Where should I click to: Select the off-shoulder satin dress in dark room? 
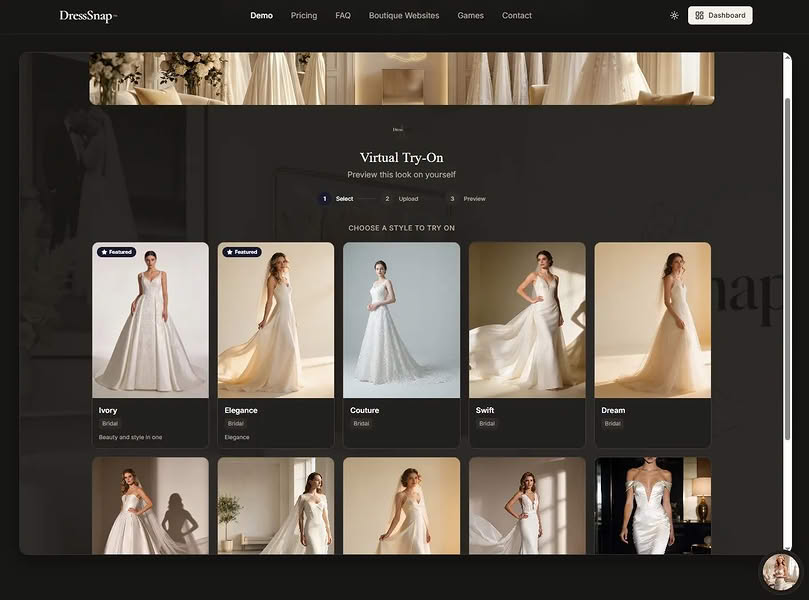point(653,506)
